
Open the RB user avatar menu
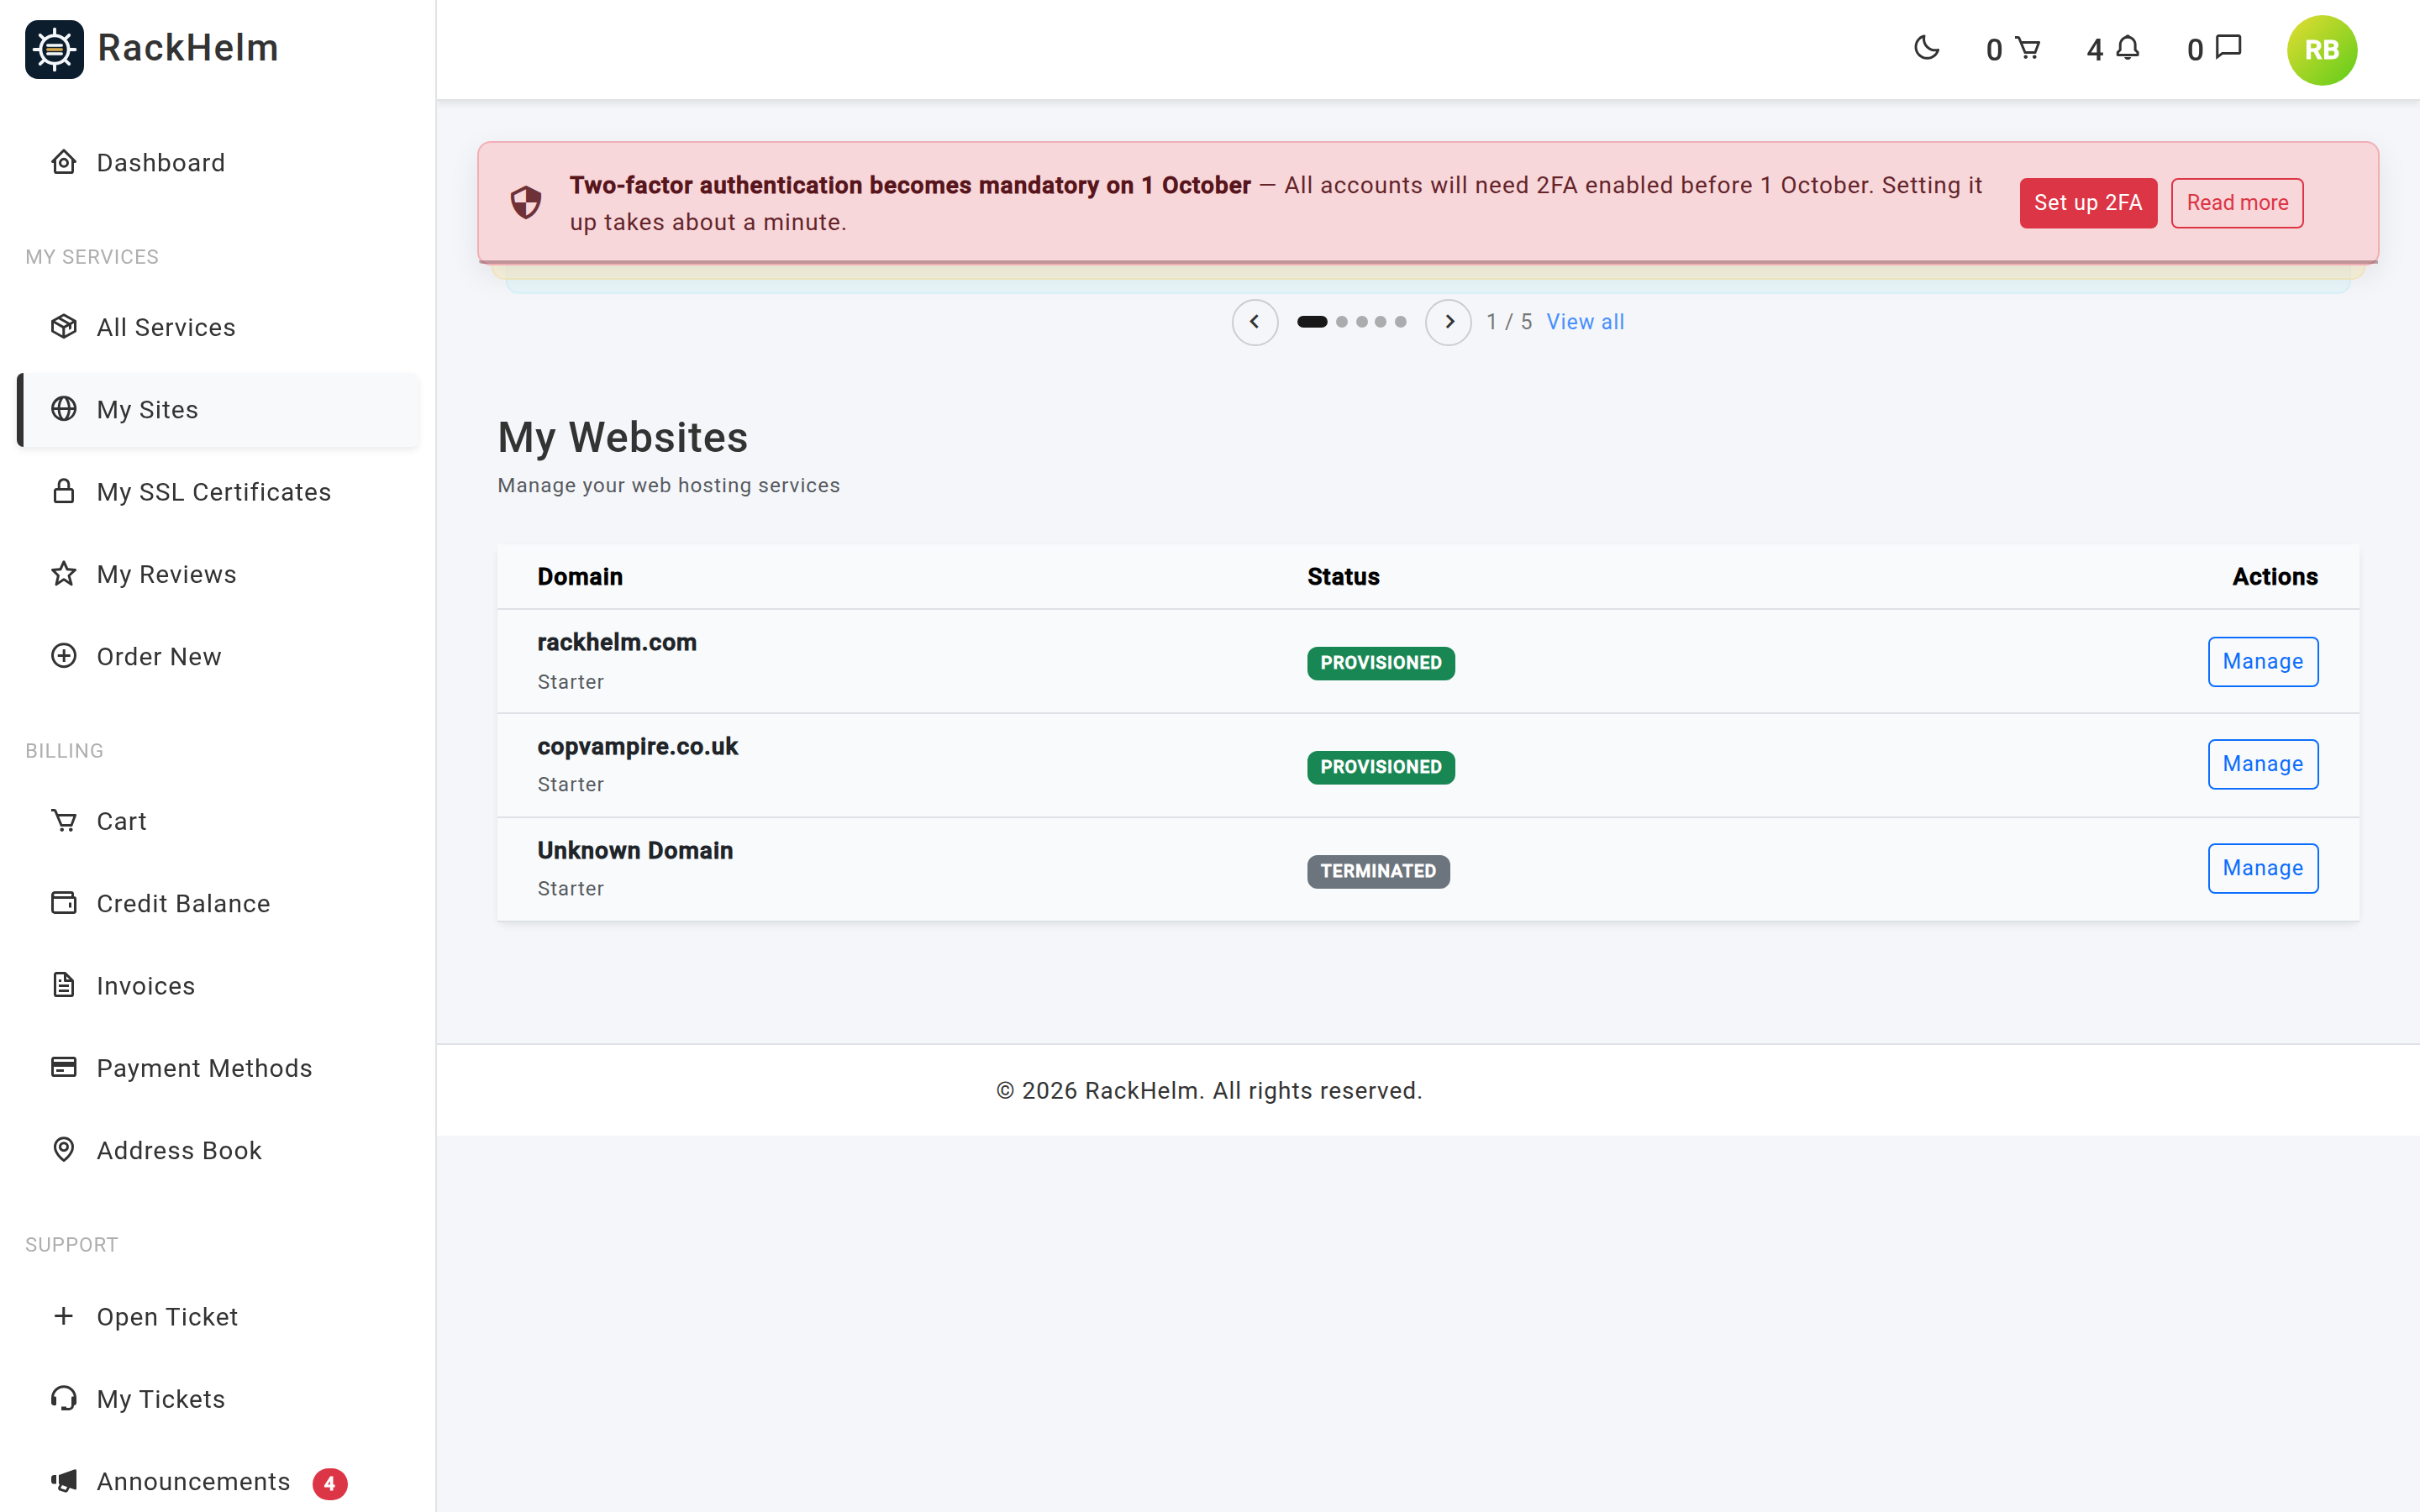point(2321,50)
